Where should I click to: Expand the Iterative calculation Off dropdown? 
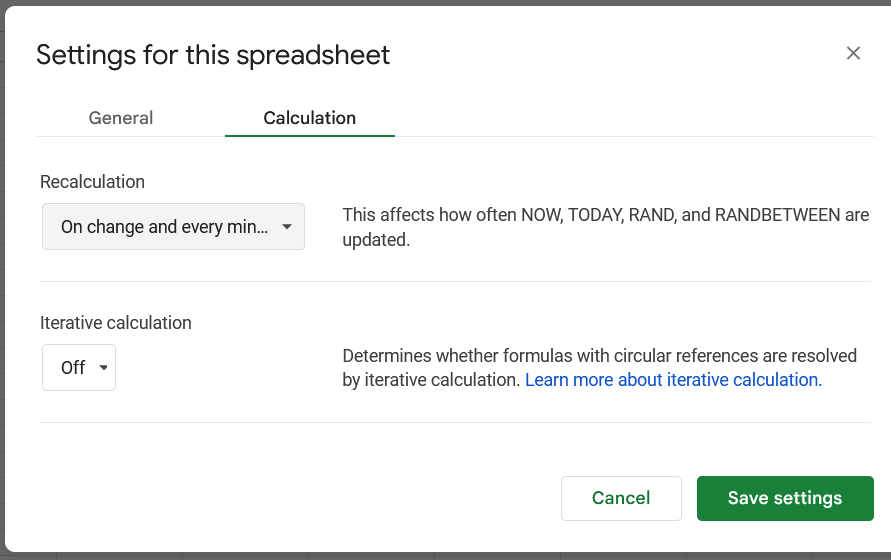(79, 367)
